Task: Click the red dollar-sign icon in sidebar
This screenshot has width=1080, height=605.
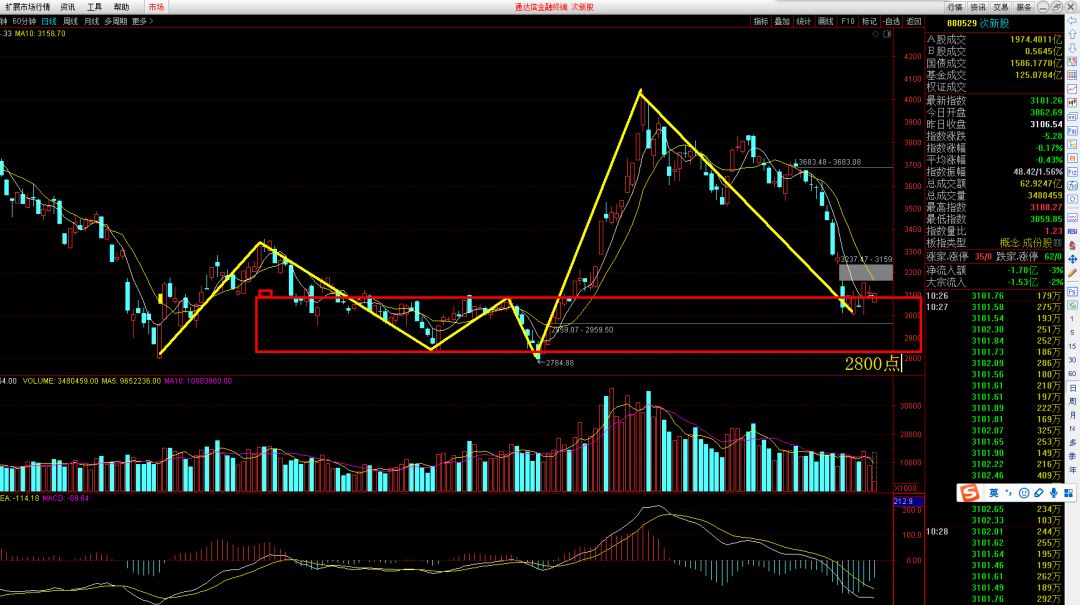Action: coord(1072,245)
